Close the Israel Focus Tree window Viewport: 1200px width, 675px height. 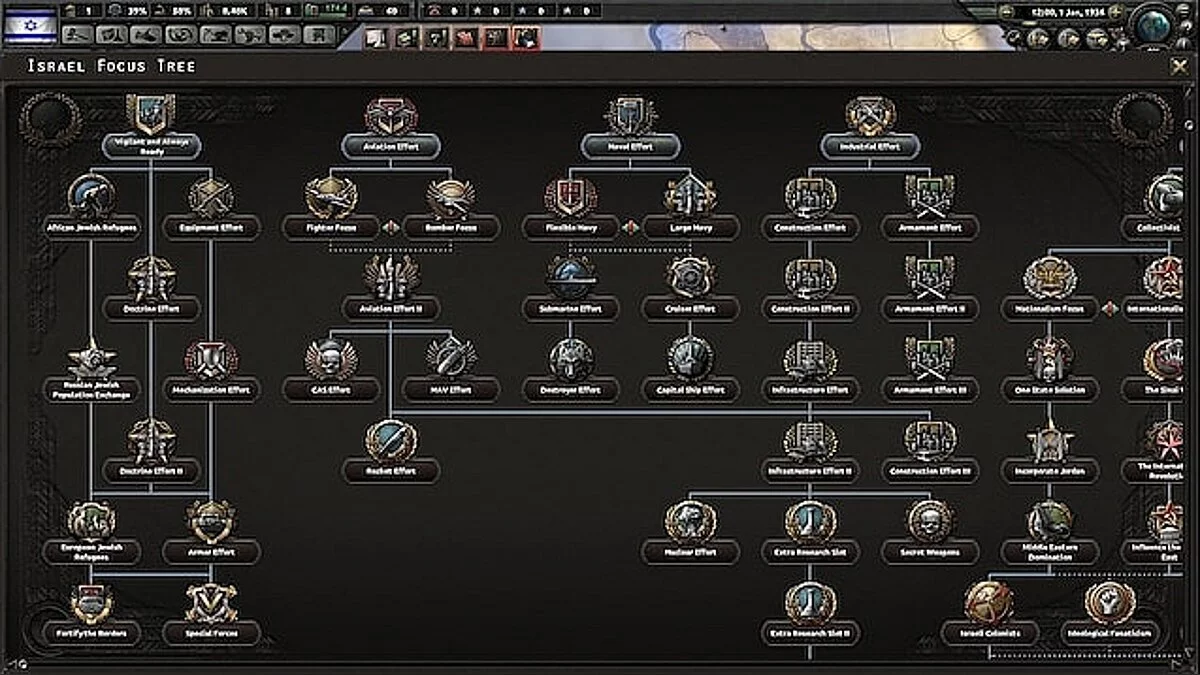coord(1179,67)
